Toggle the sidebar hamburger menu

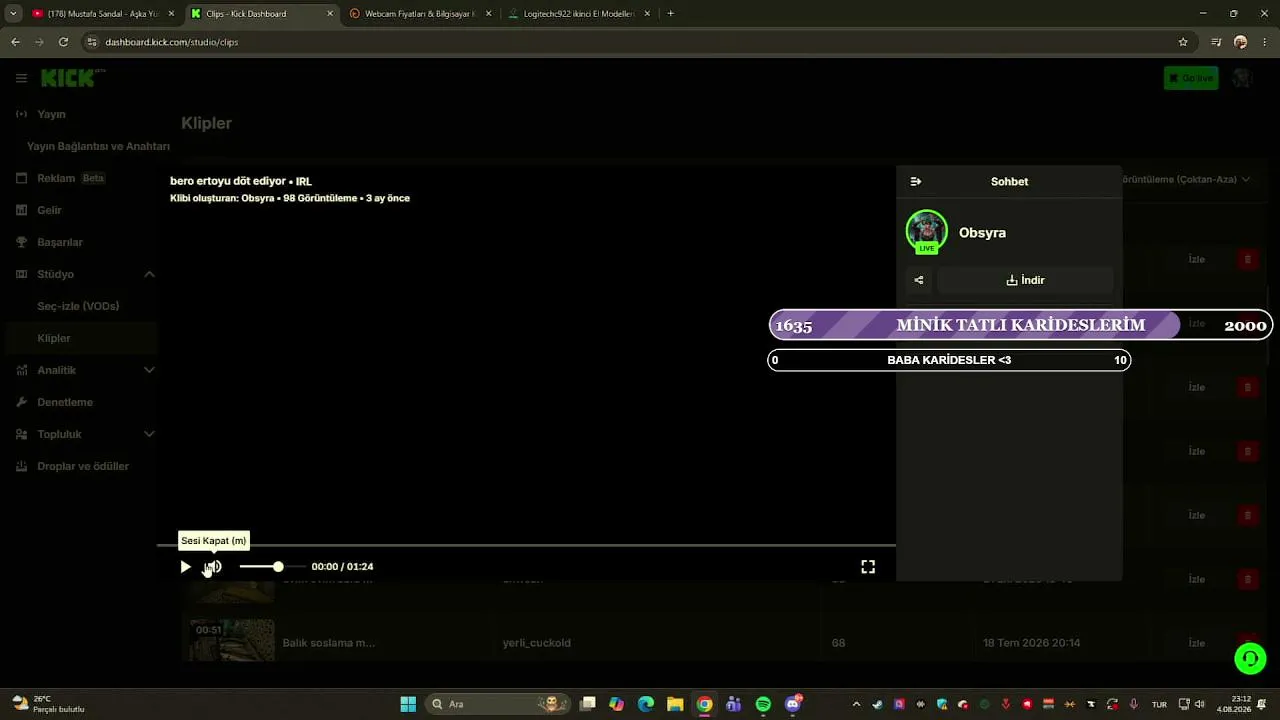(21, 78)
